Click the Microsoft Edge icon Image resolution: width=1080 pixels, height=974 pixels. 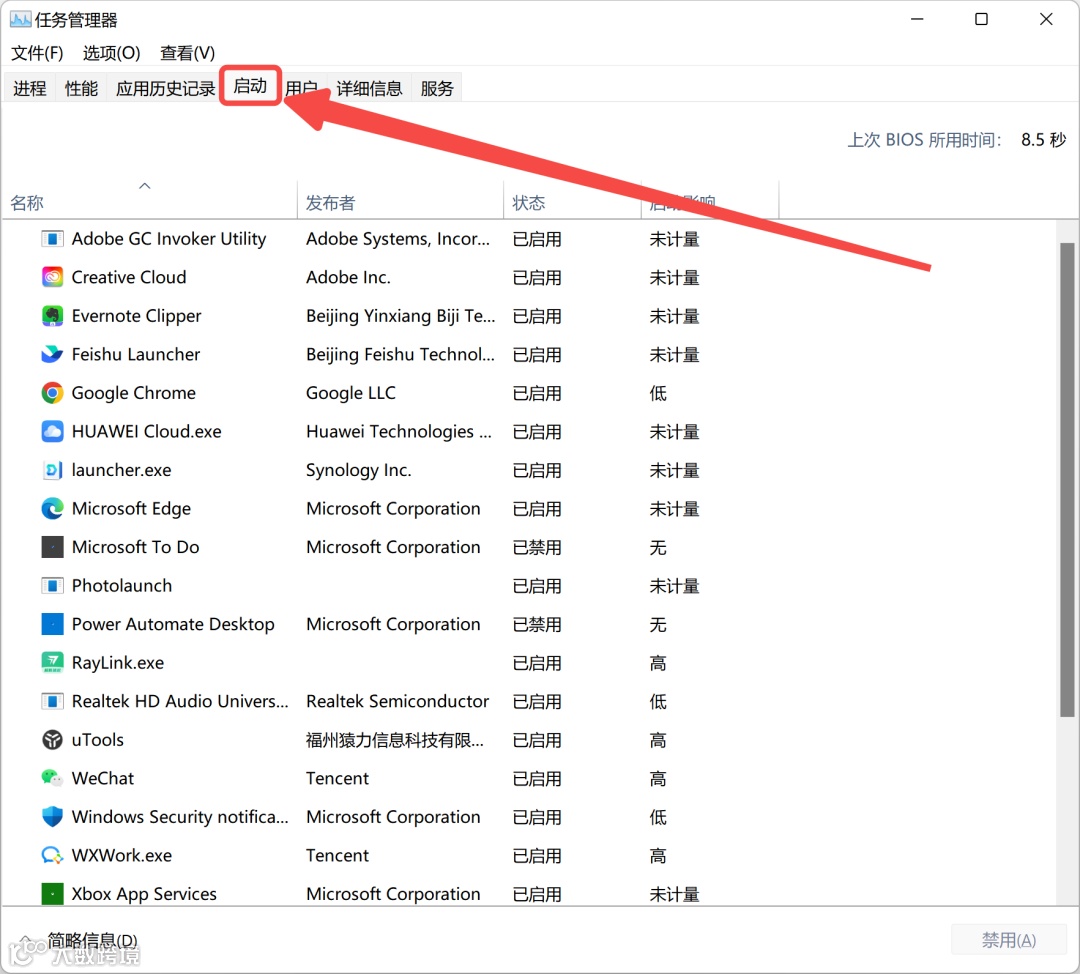point(52,509)
